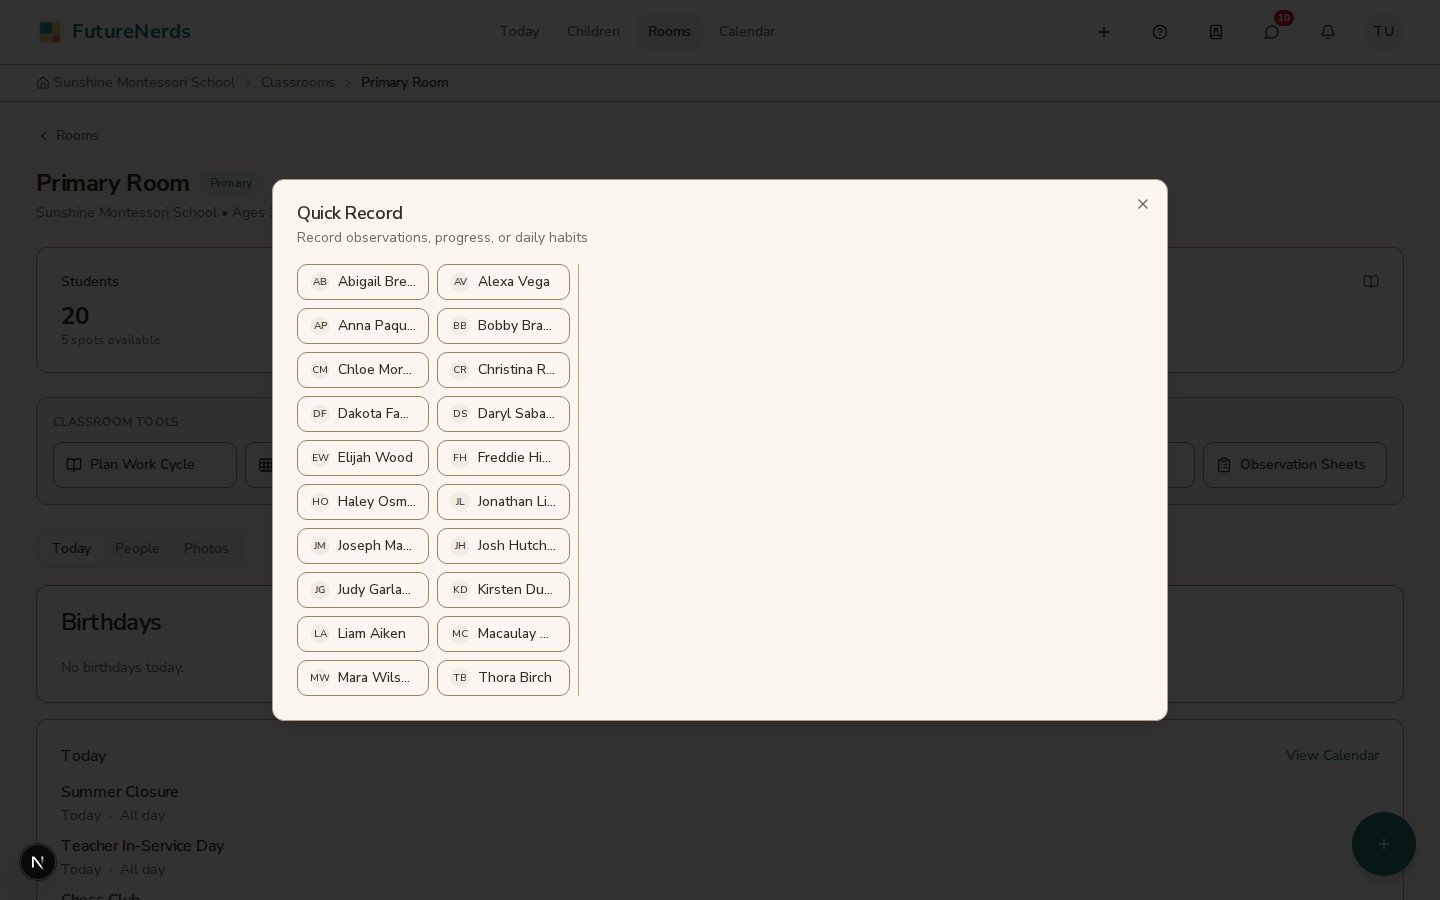Click the green floating plus button
The height and width of the screenshot is (900, 1440).
click(x=1384, y=844)
